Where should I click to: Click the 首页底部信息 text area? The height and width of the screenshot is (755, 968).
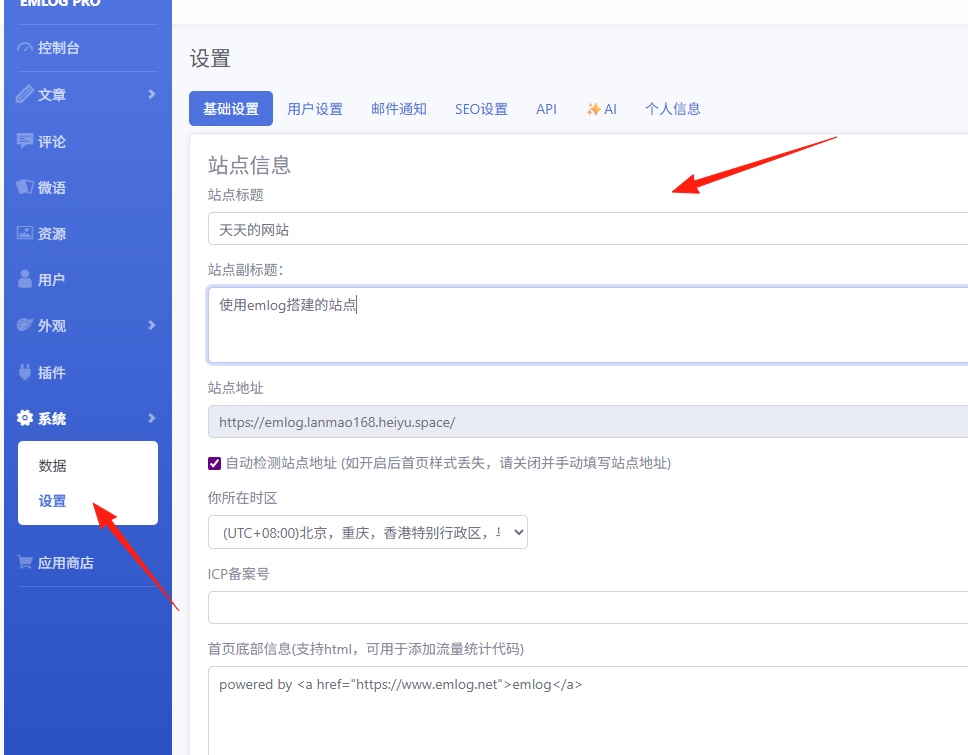[588, 711]
